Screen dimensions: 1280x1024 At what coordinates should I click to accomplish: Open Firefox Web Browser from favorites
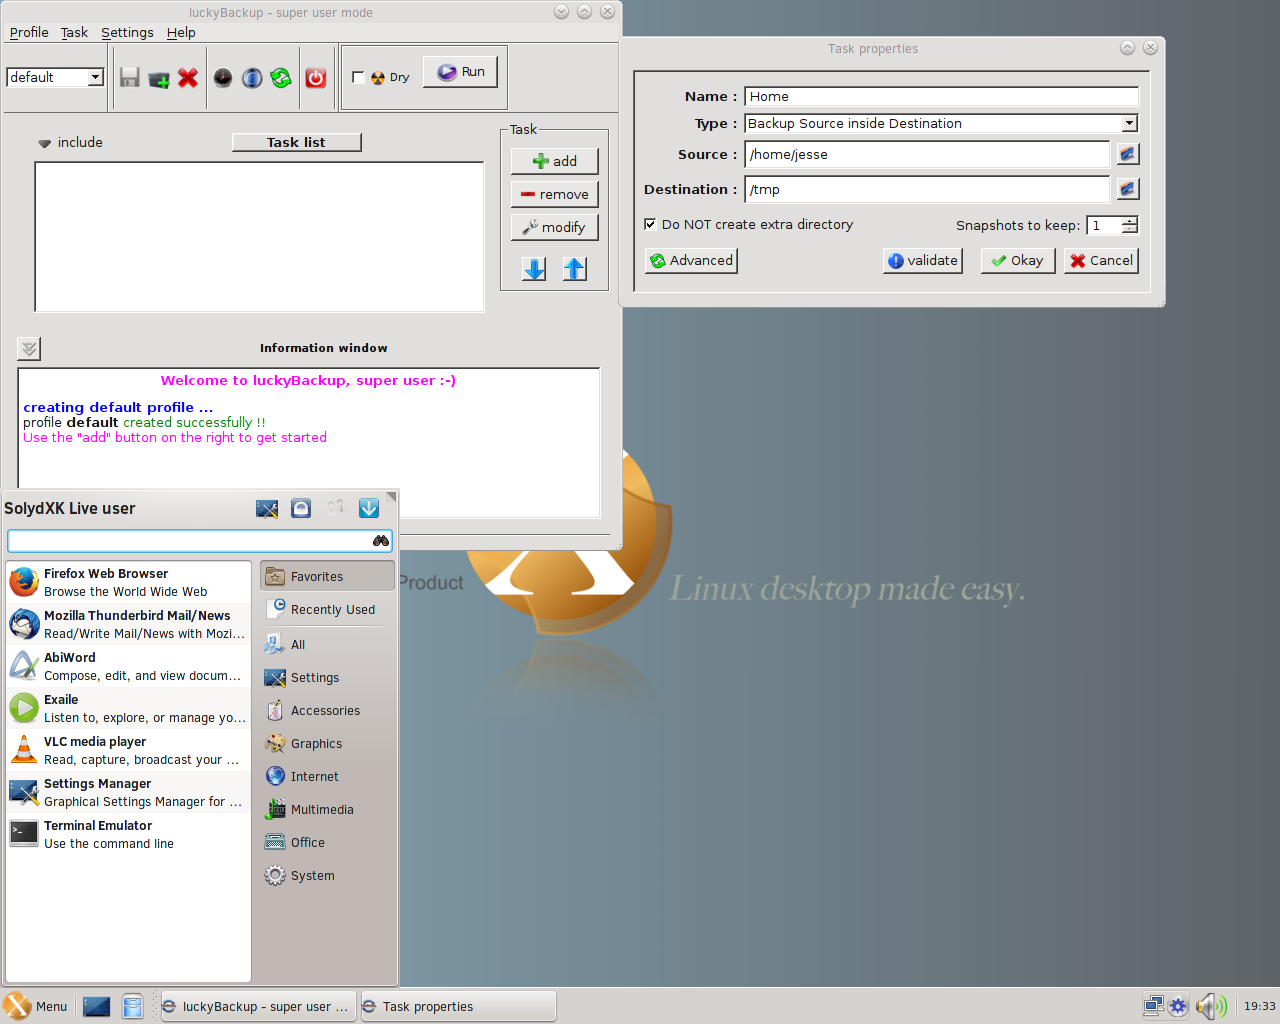(128, 582)
